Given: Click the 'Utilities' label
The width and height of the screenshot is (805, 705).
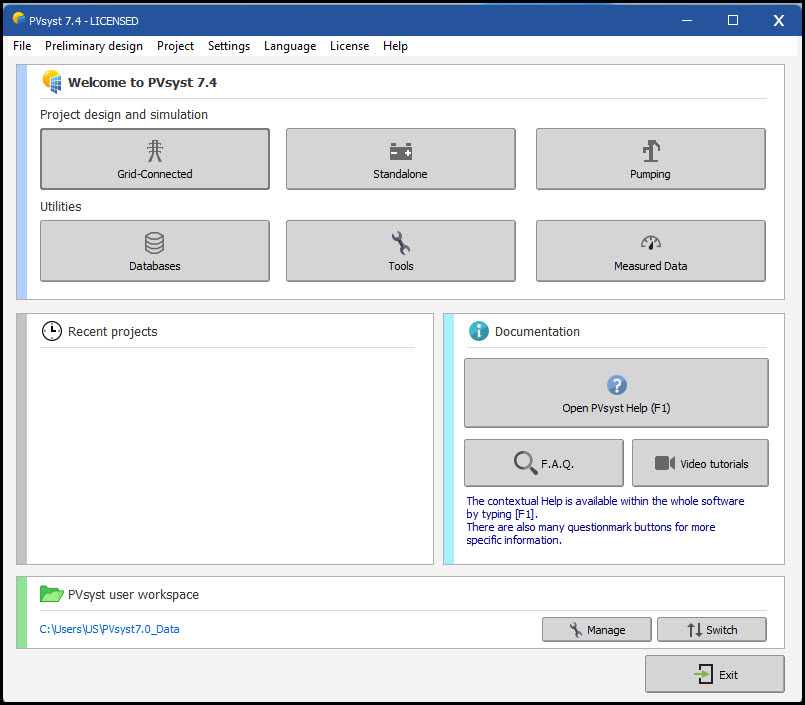Looking at the screenshot, I should pos(61,206).
